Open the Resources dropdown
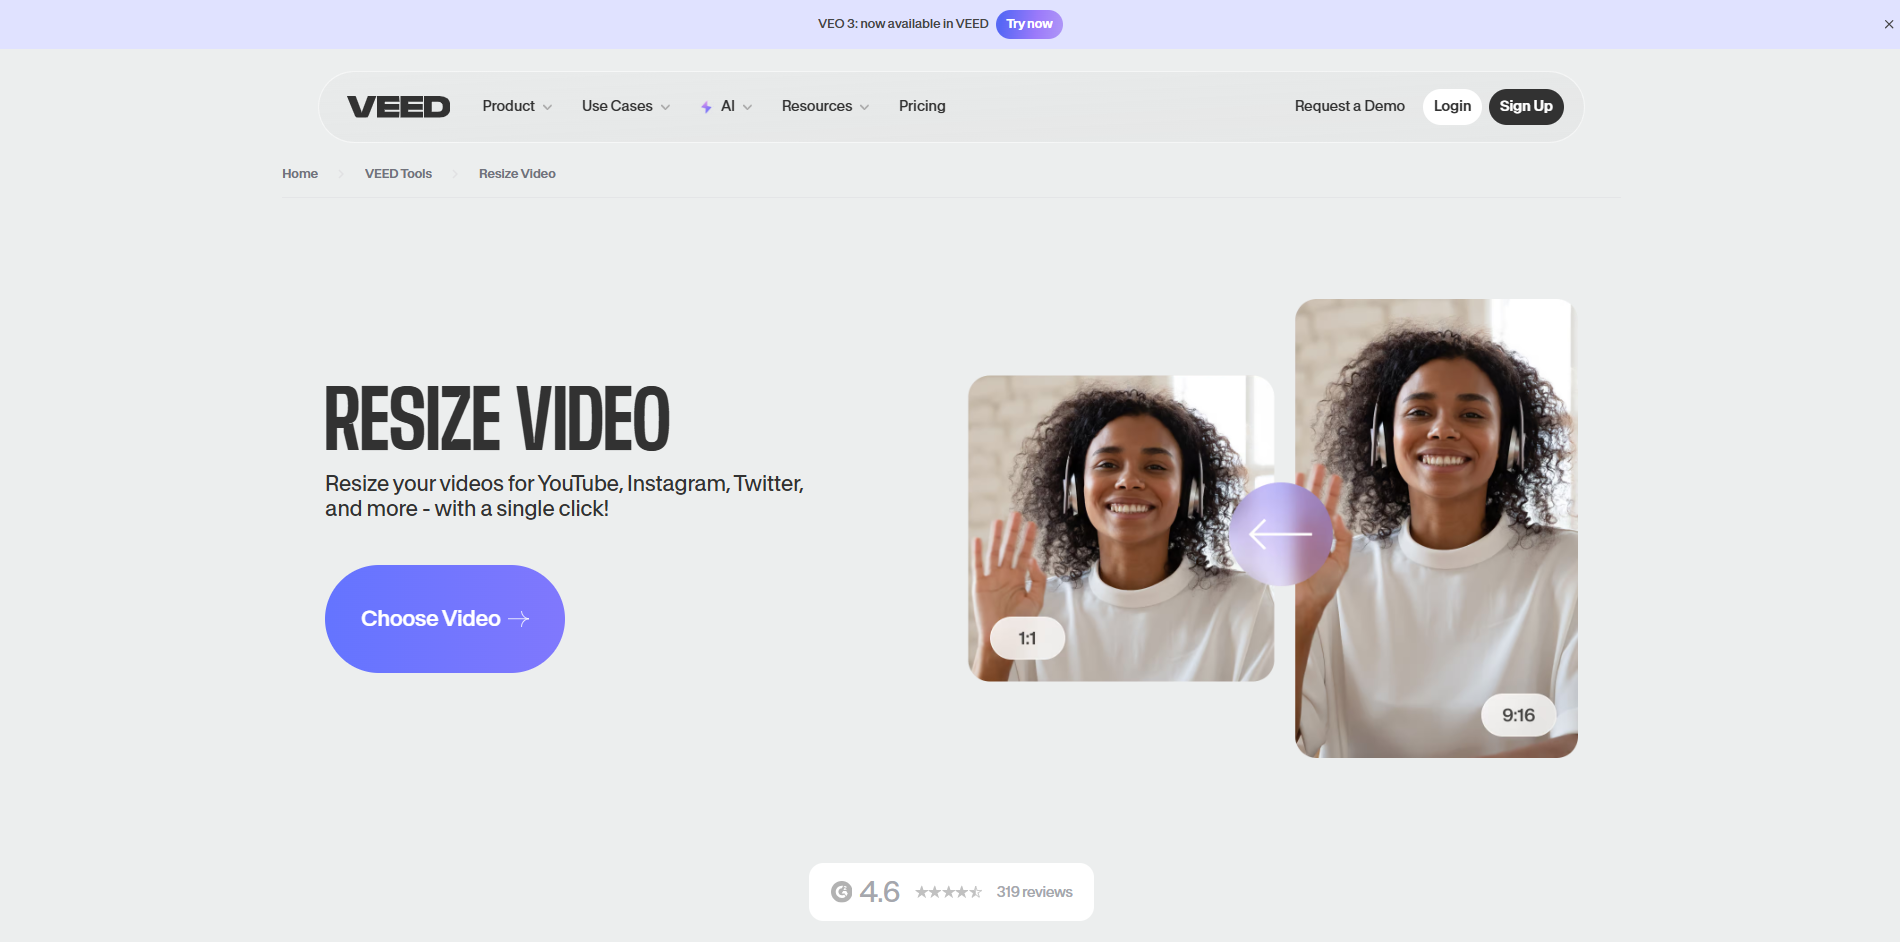The height and width of the screenshot is (942, 1900). coord(824,106)
